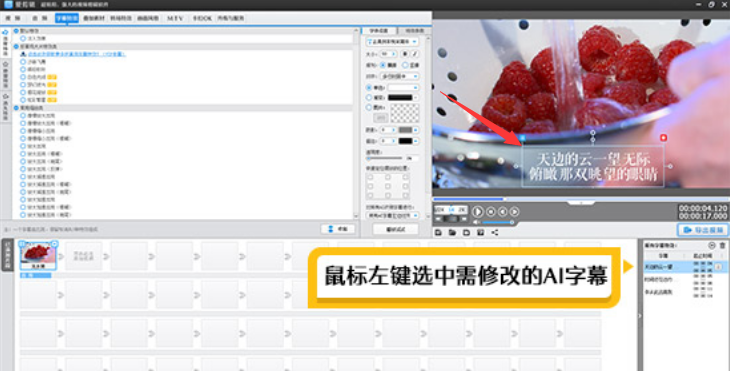
Task: Switch to the 特效参数 settings tab
Action: pyautogui.click(x=415, y=31)
